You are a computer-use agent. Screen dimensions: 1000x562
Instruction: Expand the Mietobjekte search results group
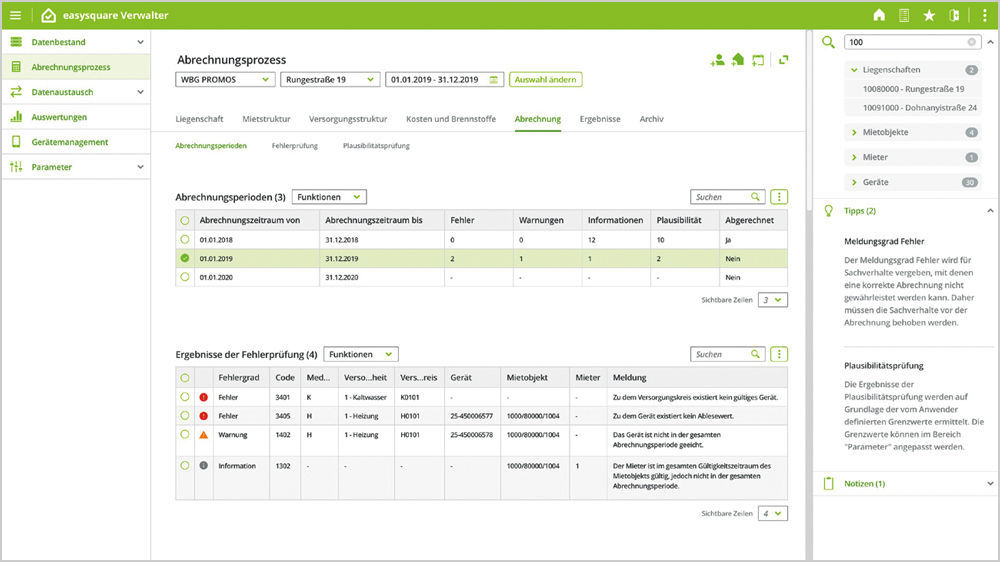coord(853,132)
